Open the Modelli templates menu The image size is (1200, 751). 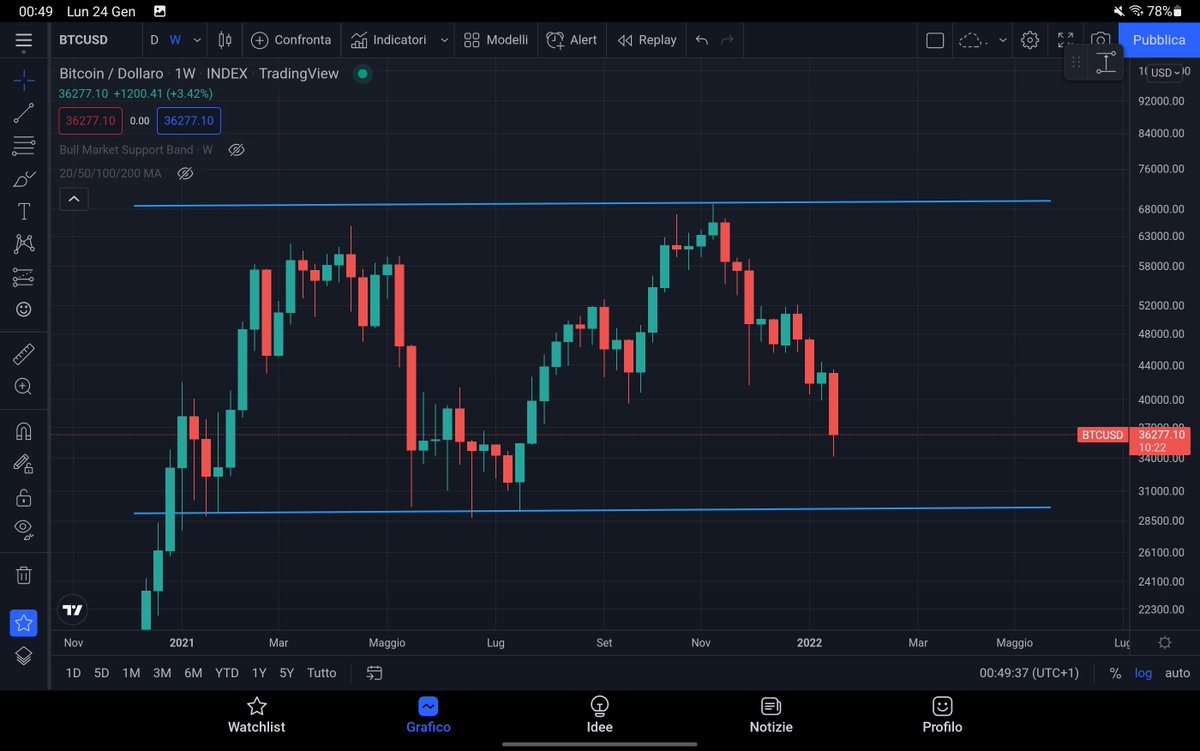pos(496,40)
